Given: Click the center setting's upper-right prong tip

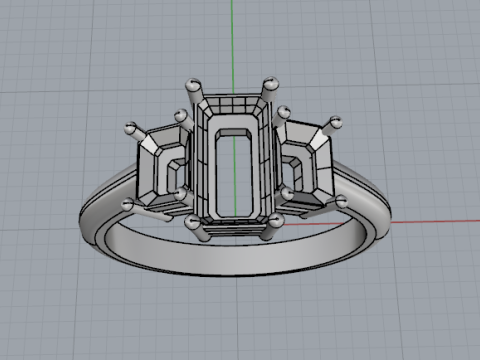Looking at the screenshot, I should click(271, 83).
